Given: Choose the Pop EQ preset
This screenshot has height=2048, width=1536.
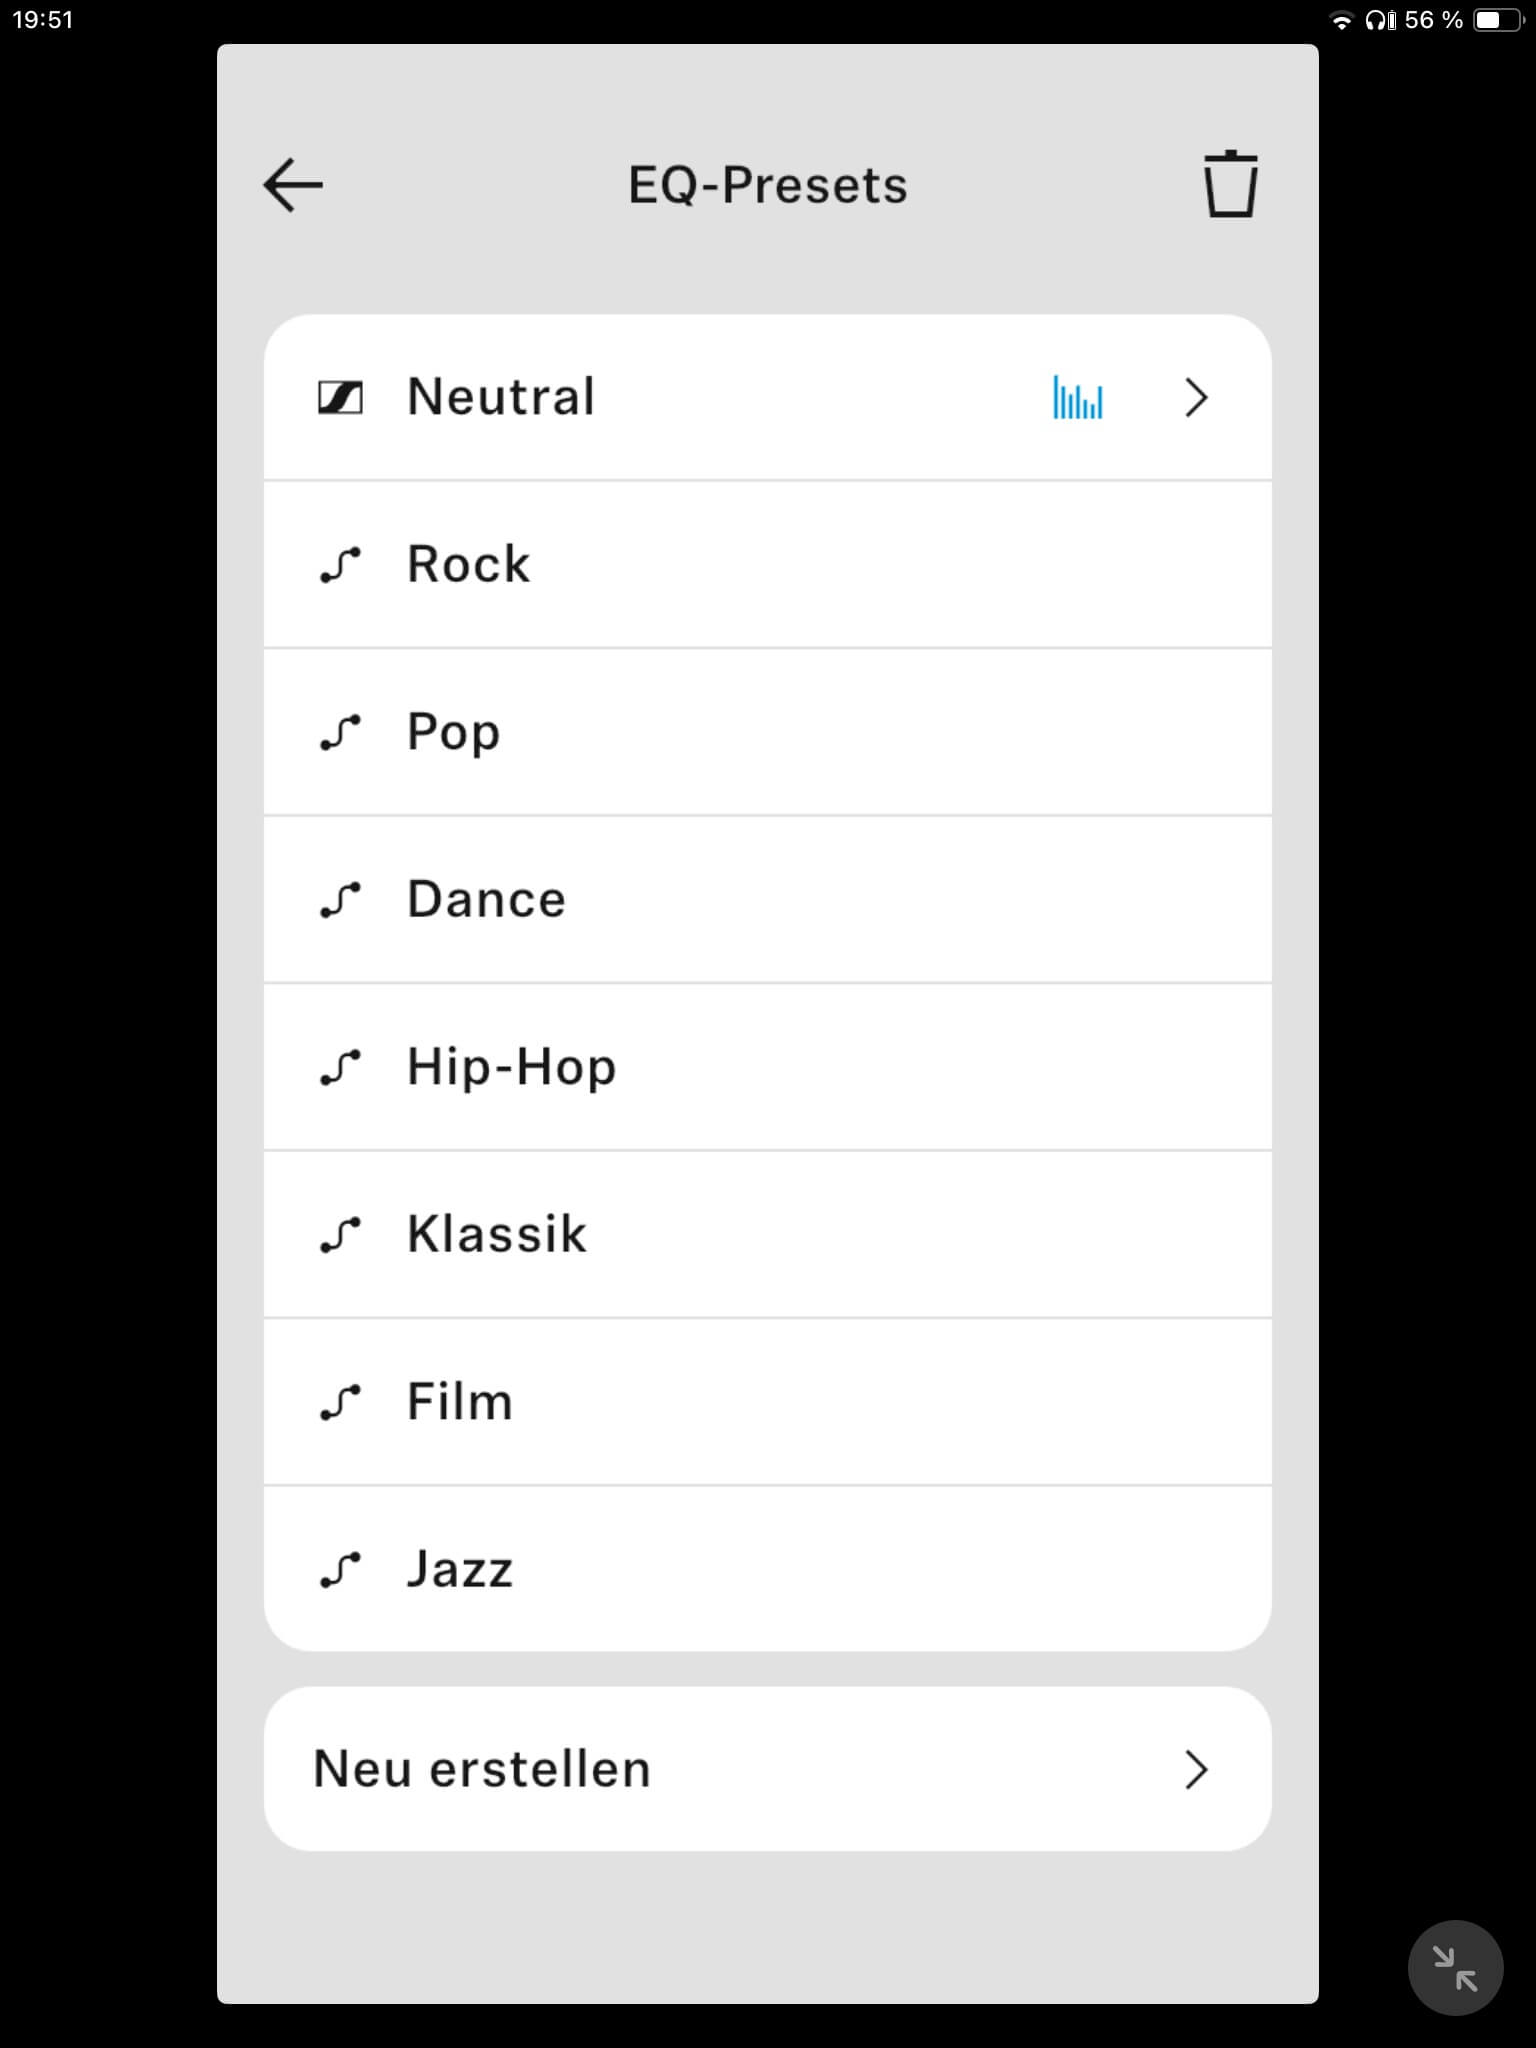Looking at the screenshot, I should tap(453, 732).
